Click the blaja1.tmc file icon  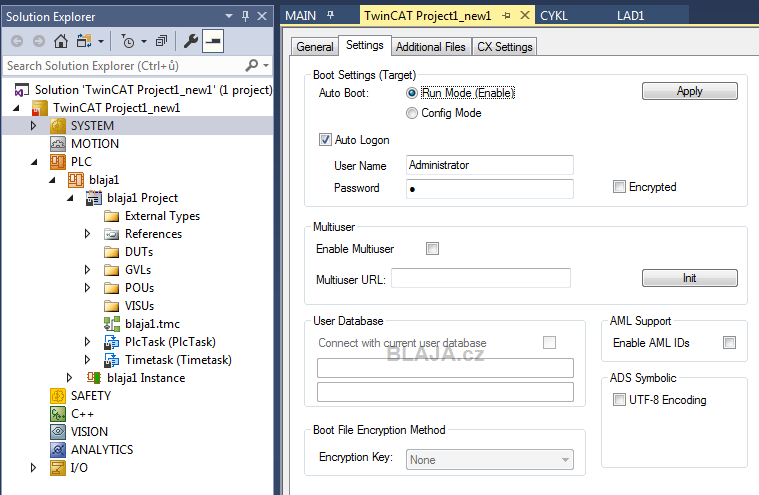(112, 324)
